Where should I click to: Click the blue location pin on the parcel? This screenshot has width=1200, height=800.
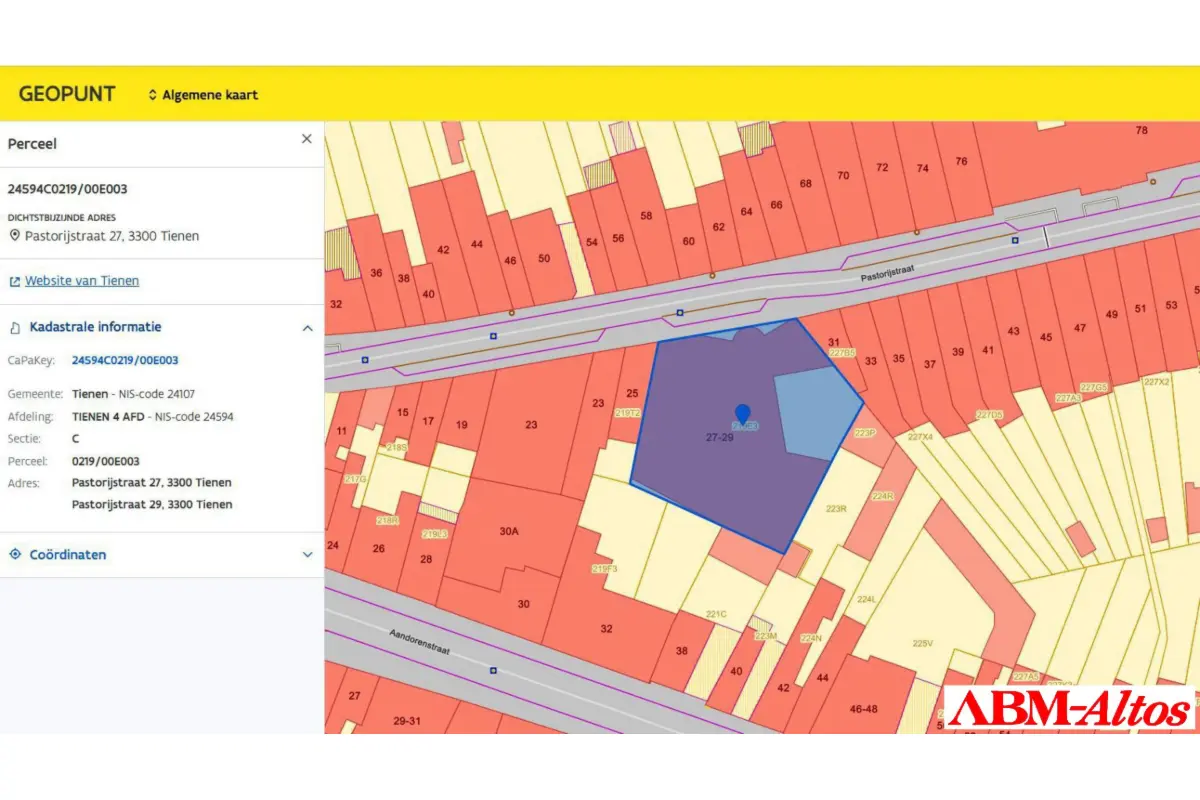pyautogui.click(x=742, y=414)
